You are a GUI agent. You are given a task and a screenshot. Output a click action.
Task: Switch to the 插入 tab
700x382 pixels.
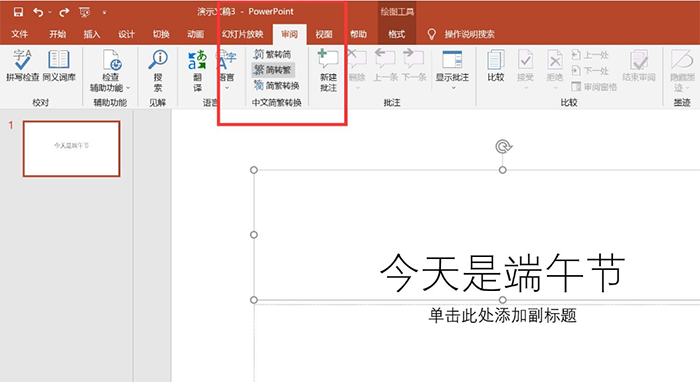[92, 34]
